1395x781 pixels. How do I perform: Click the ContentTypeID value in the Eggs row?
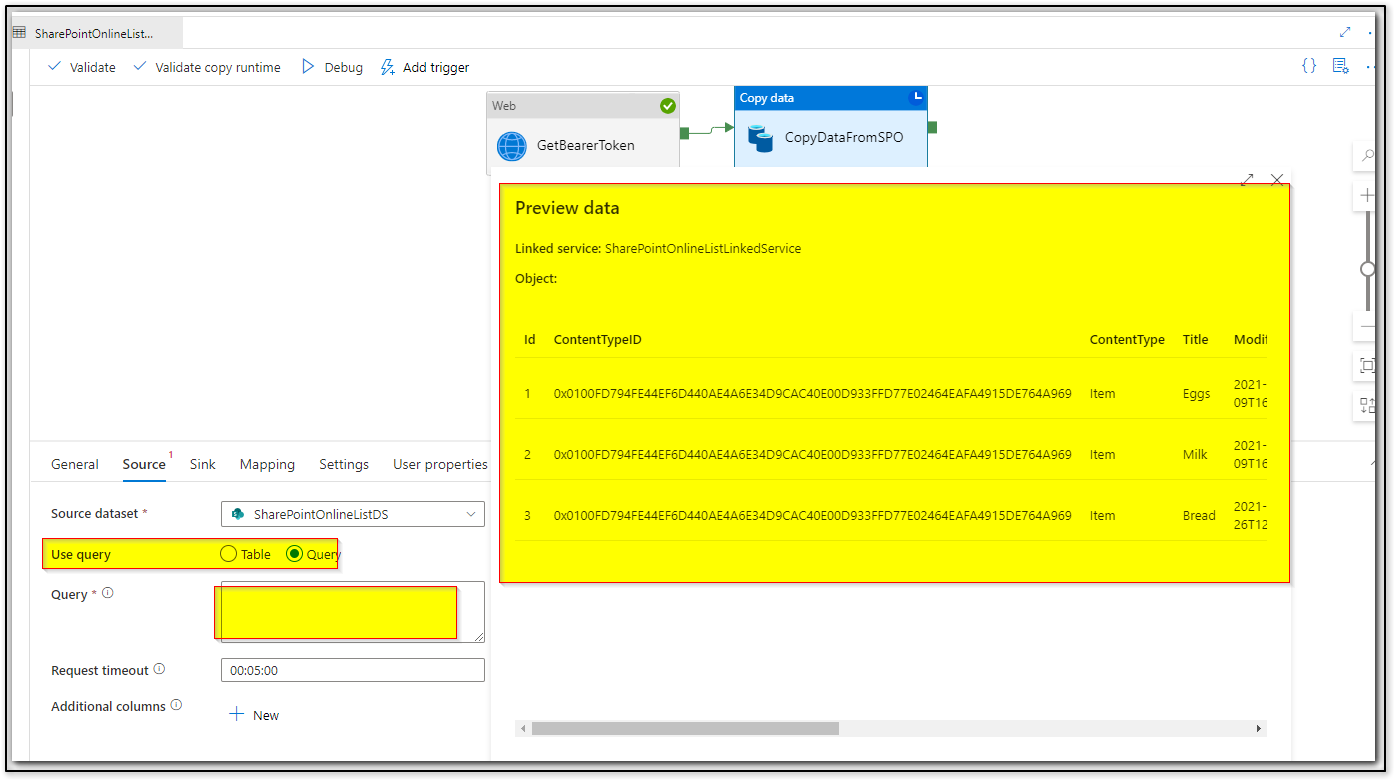click(x=813, y=394)
